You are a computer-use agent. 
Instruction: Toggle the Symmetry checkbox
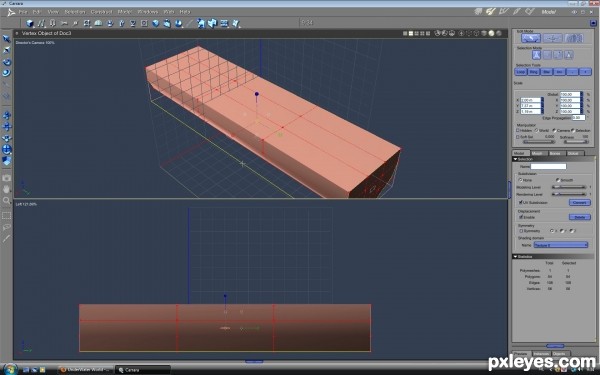(x=521, y=231)
